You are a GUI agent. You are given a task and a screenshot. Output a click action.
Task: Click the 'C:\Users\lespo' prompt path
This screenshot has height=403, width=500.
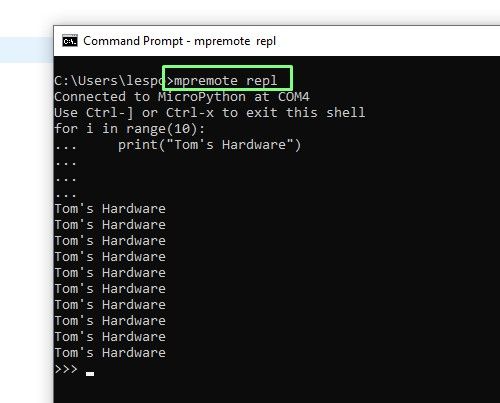(110, 81)
